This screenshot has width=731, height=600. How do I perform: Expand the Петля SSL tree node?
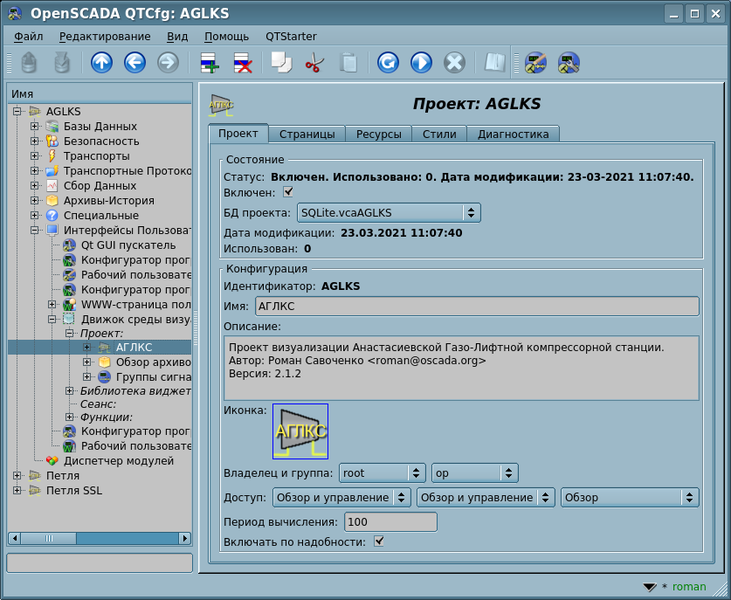click(x=17, y=490)
